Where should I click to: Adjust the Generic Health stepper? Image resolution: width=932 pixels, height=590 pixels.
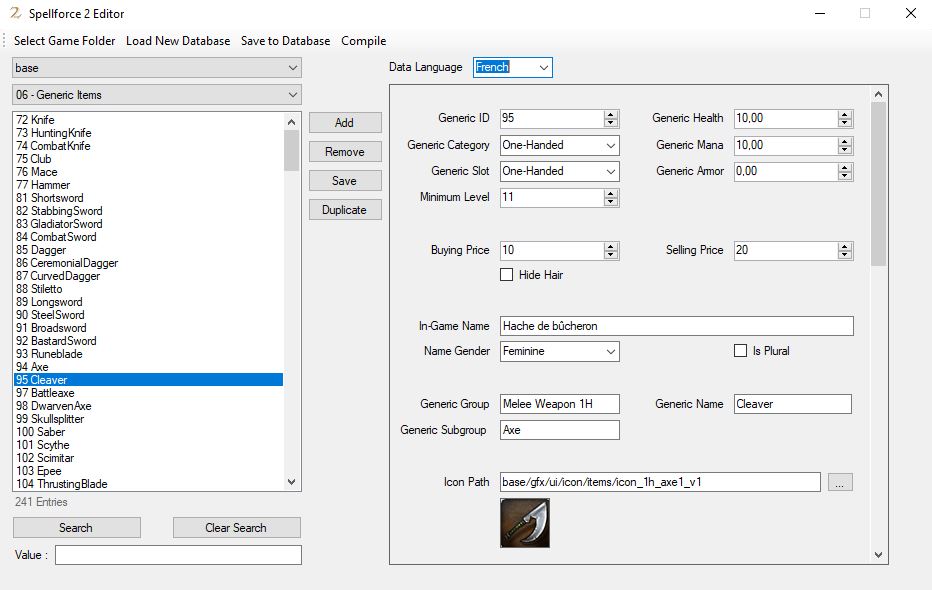845,119
